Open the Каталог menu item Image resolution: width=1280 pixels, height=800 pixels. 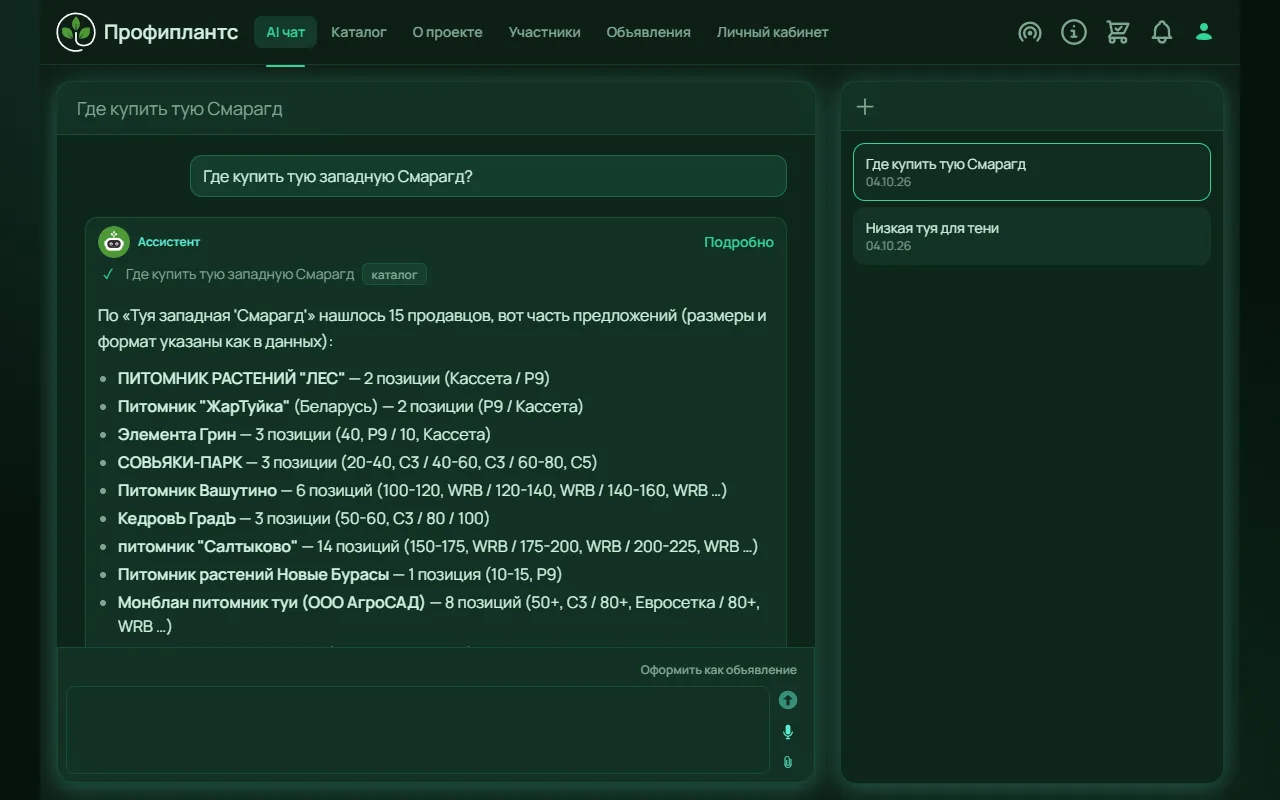(359, 32)
